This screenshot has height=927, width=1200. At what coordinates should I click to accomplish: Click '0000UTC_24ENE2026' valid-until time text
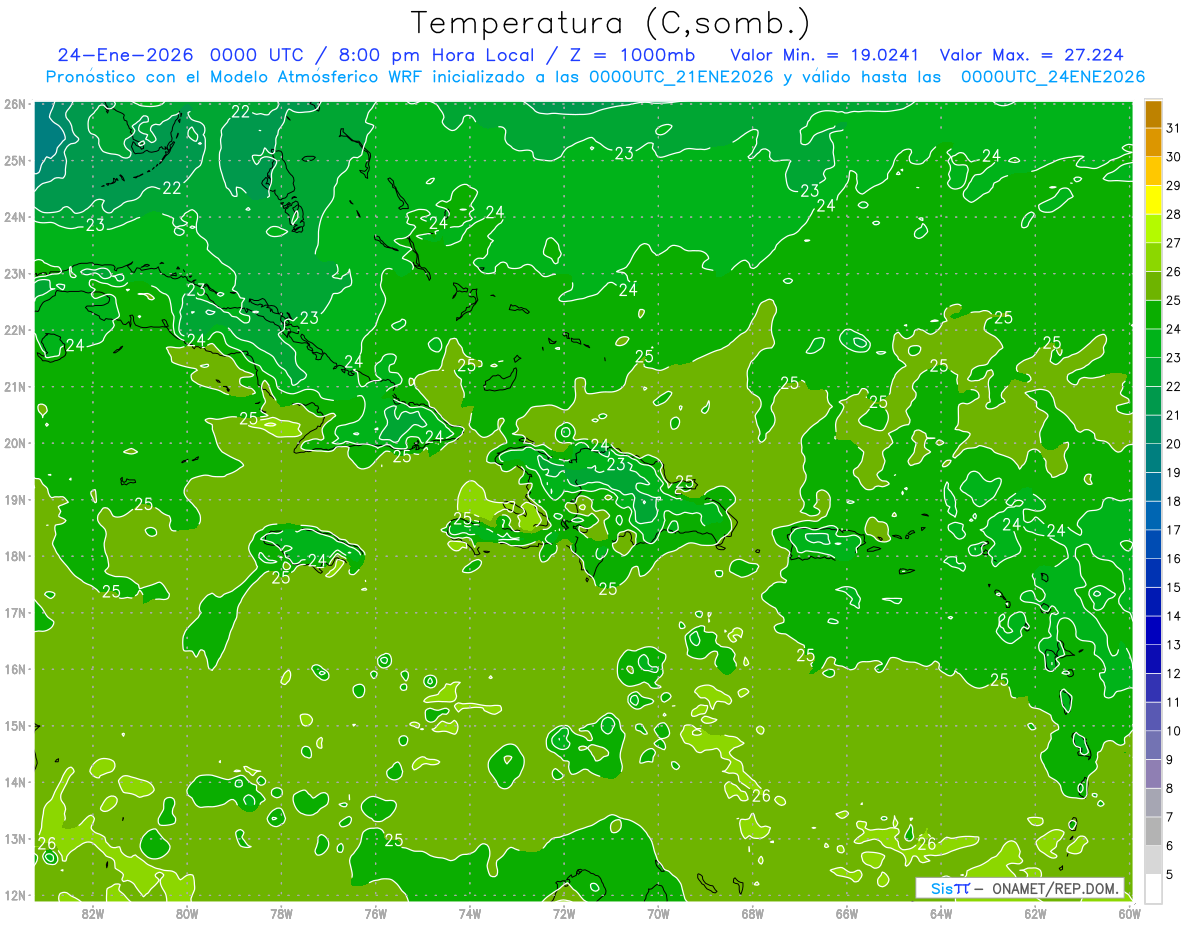tap(1053, 77)
